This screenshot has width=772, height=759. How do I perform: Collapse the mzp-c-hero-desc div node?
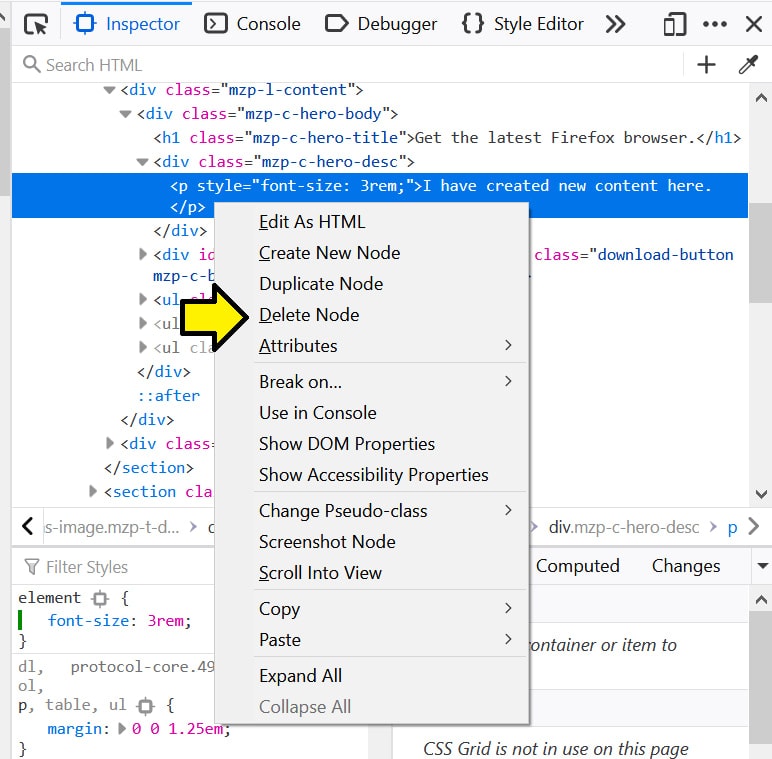point(142,162)
